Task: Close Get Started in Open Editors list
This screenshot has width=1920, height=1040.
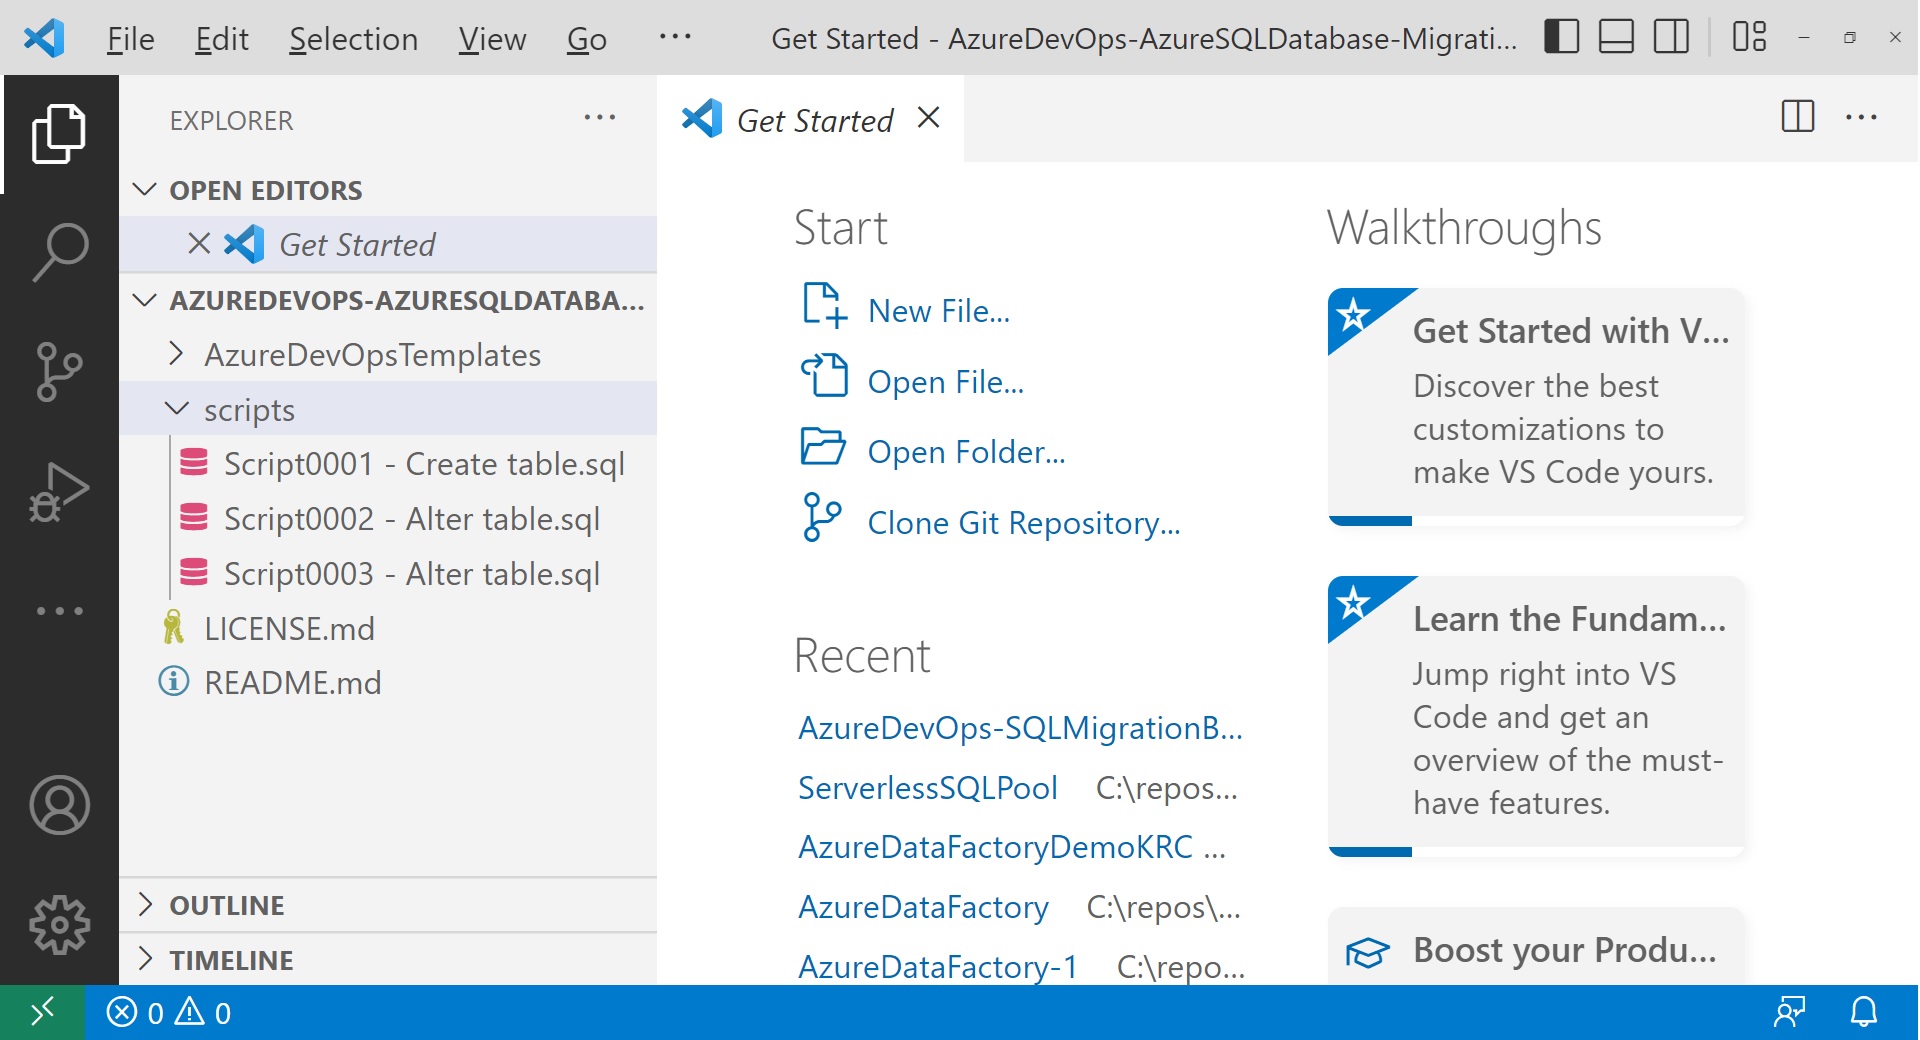Action: (199, 244)
